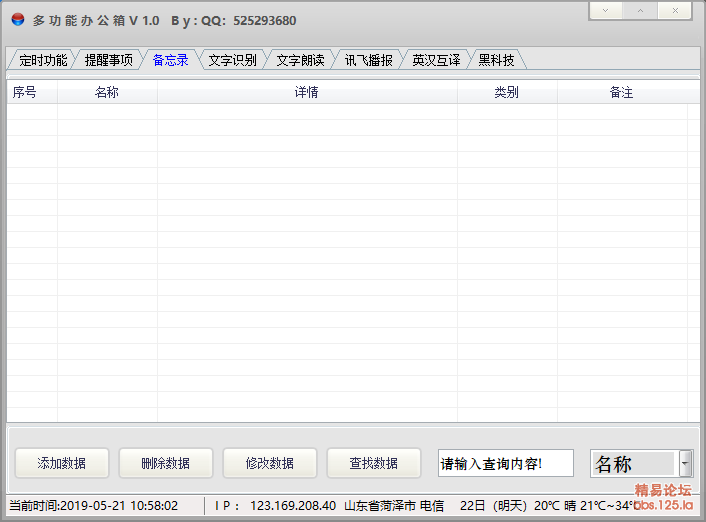Screen dimensions: 706x522
Task: Open the 名称 search-field dropdown
Action: [x=642, y=463]
